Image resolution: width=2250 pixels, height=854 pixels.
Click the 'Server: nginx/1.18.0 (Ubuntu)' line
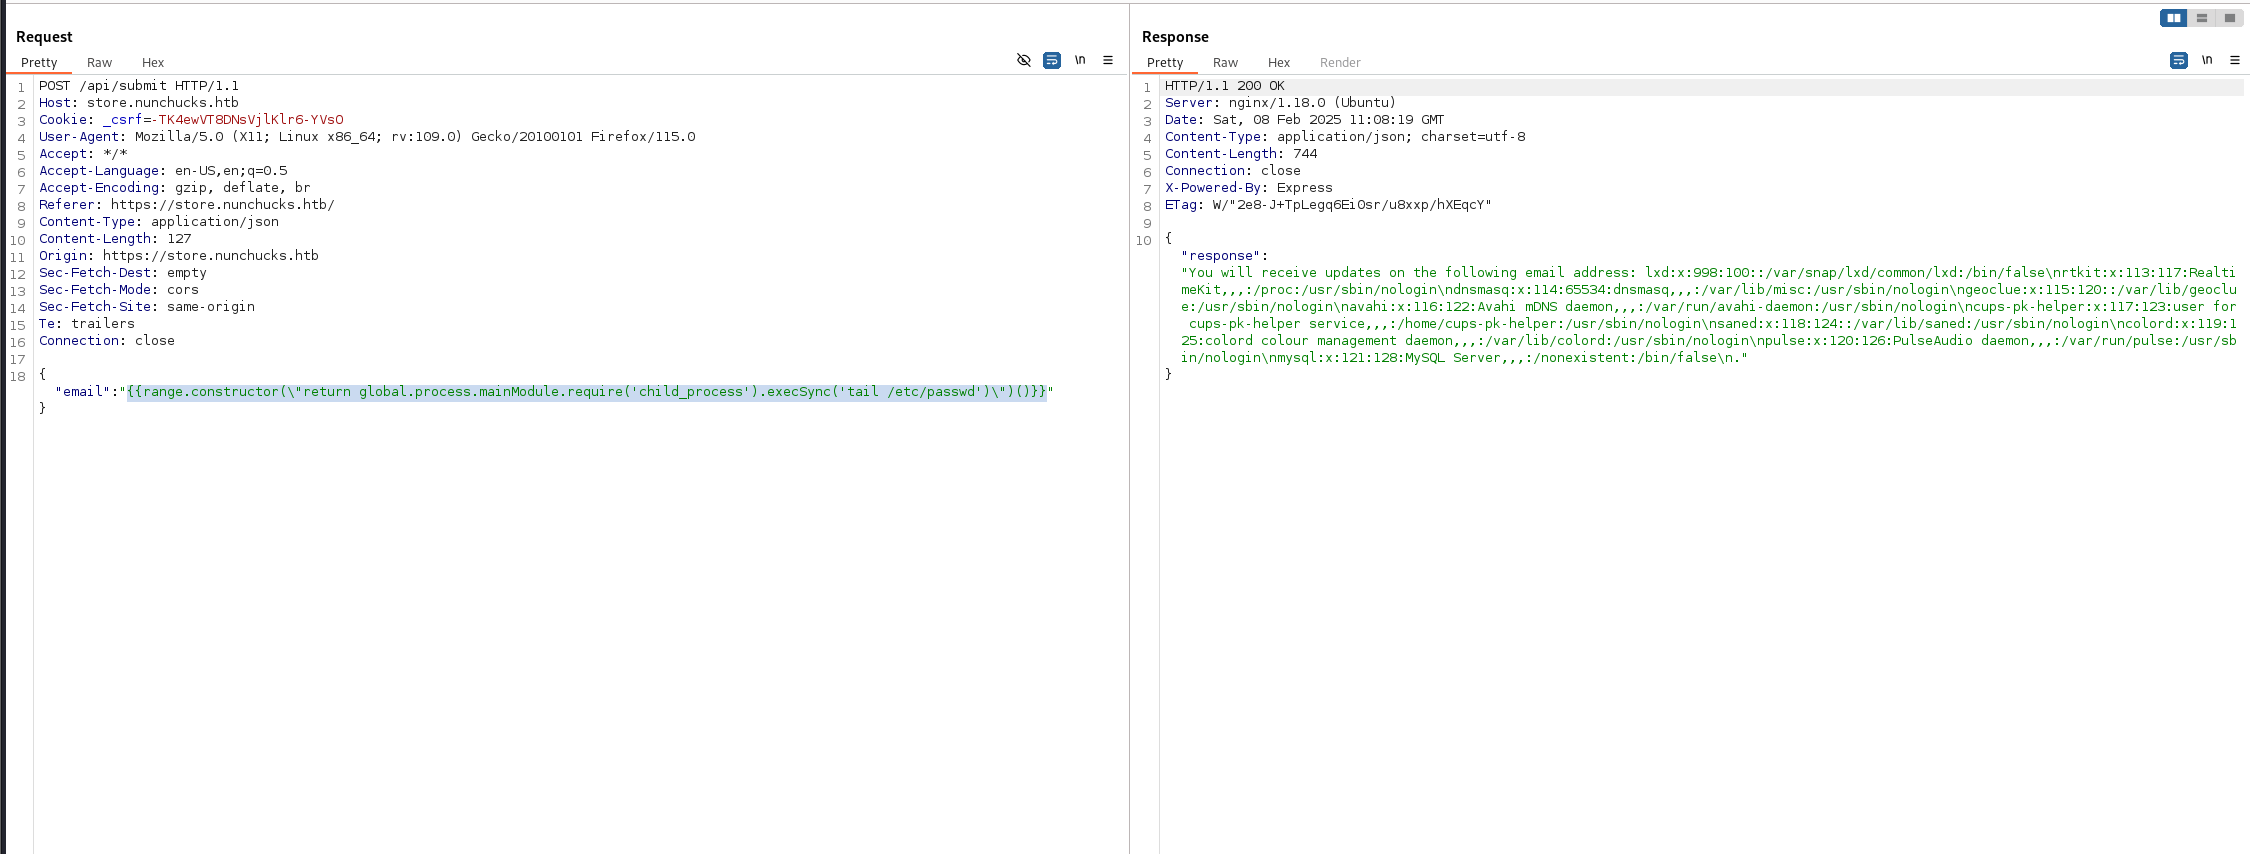coord(1280,103)
